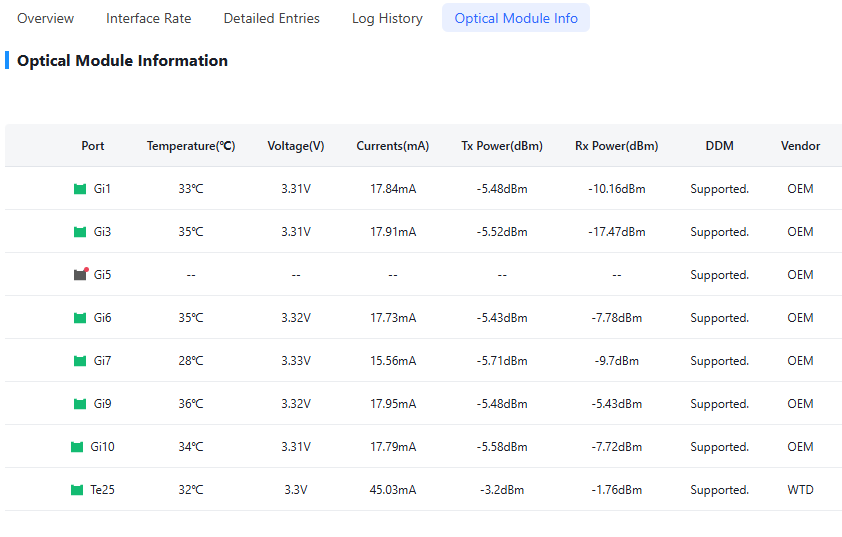Click the green port icon for Gi1
This screenshot has height=537, width=842.
click(x=79, y=189)
